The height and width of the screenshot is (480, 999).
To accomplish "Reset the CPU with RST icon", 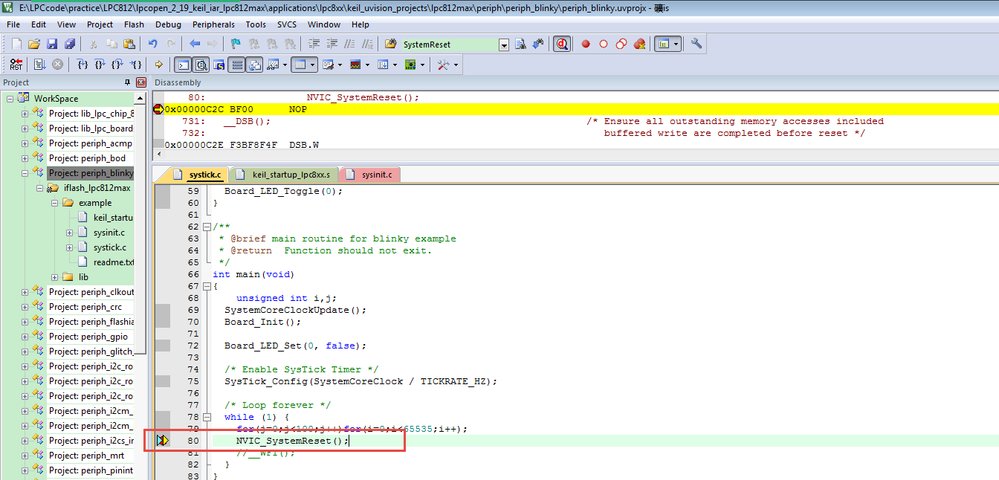I will tap(16, 64).
